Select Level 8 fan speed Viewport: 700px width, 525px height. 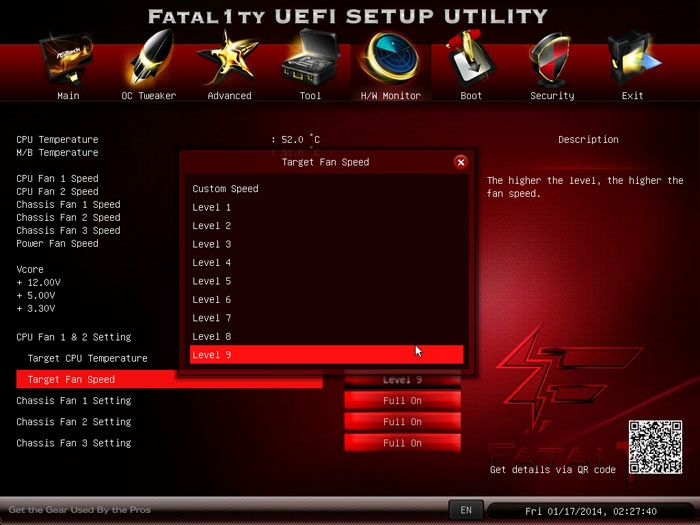[x=326, y=336]
